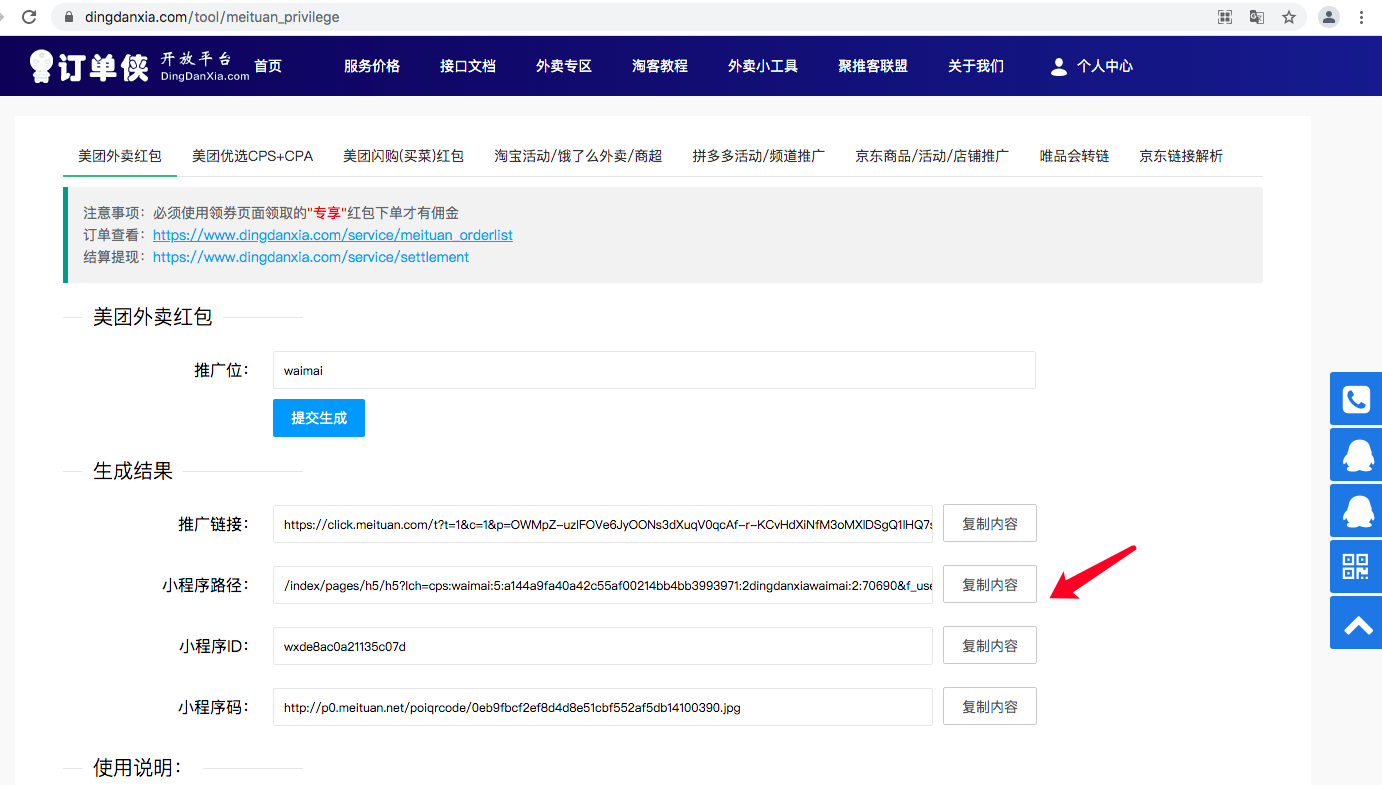Open 淘客教程 menu item
This screenshot has width=1382, height=785.
tap(660, 66)
